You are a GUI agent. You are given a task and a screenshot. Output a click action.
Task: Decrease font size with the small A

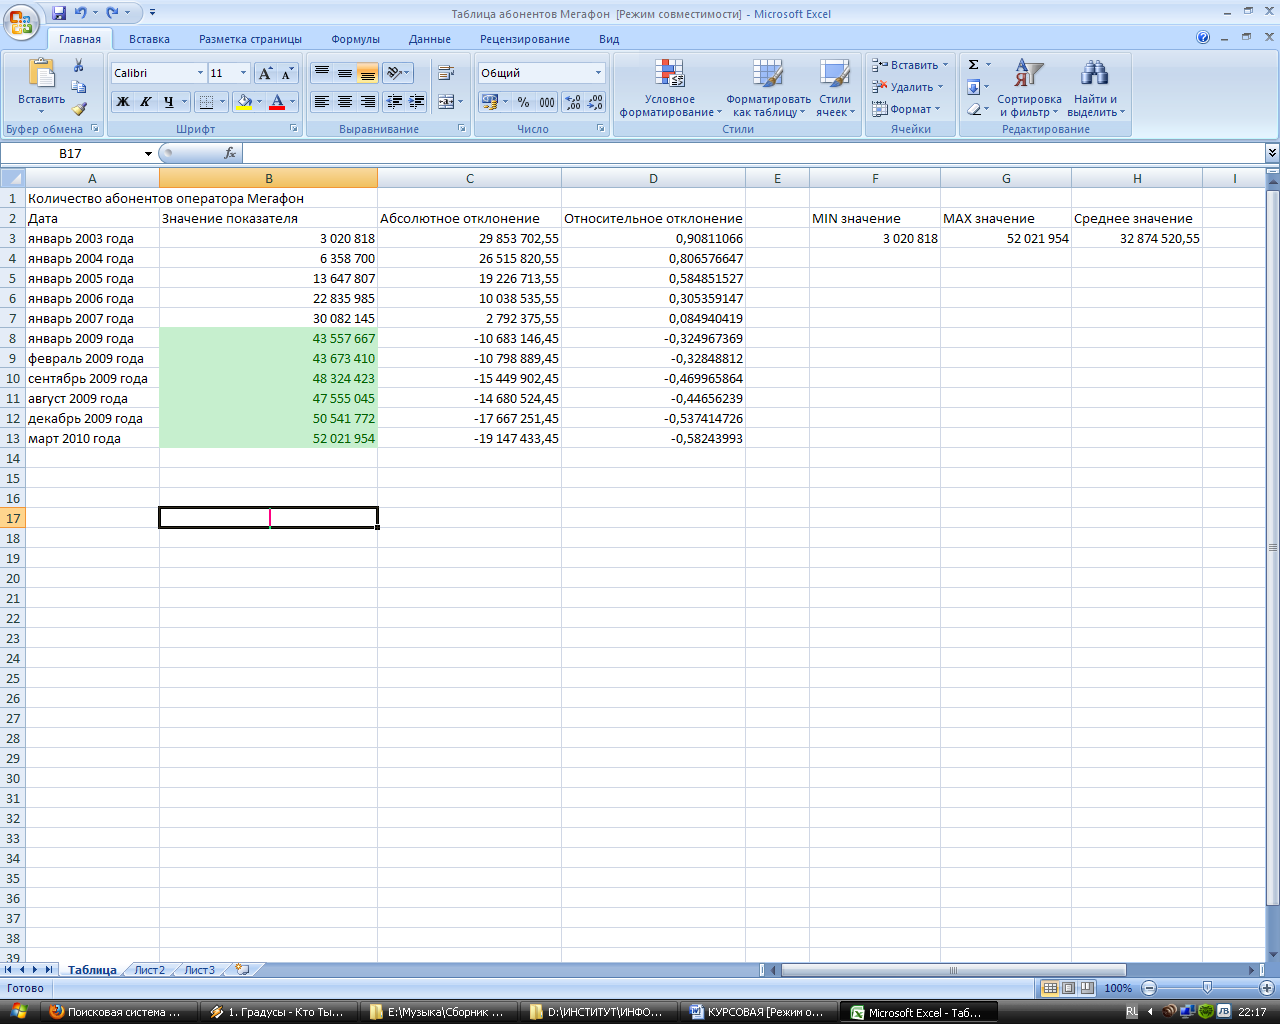click(287, 73)
